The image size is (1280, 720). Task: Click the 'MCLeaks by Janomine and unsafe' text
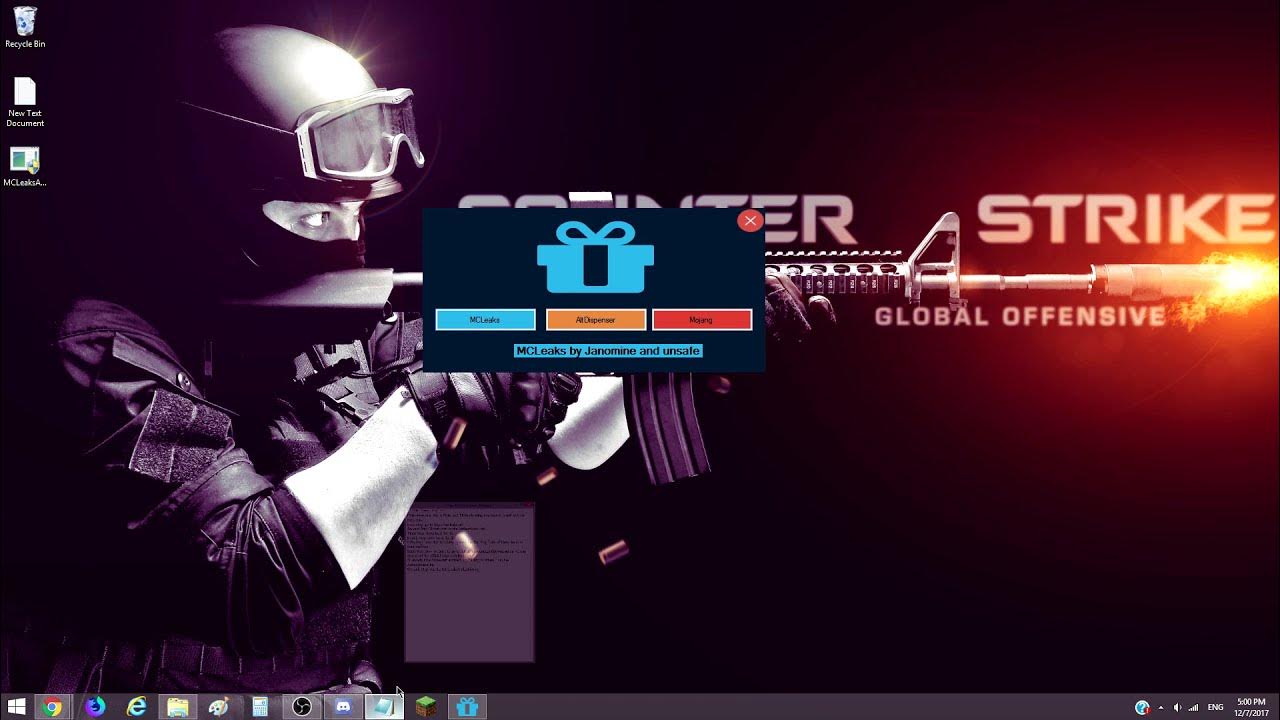tap(608, 351)
